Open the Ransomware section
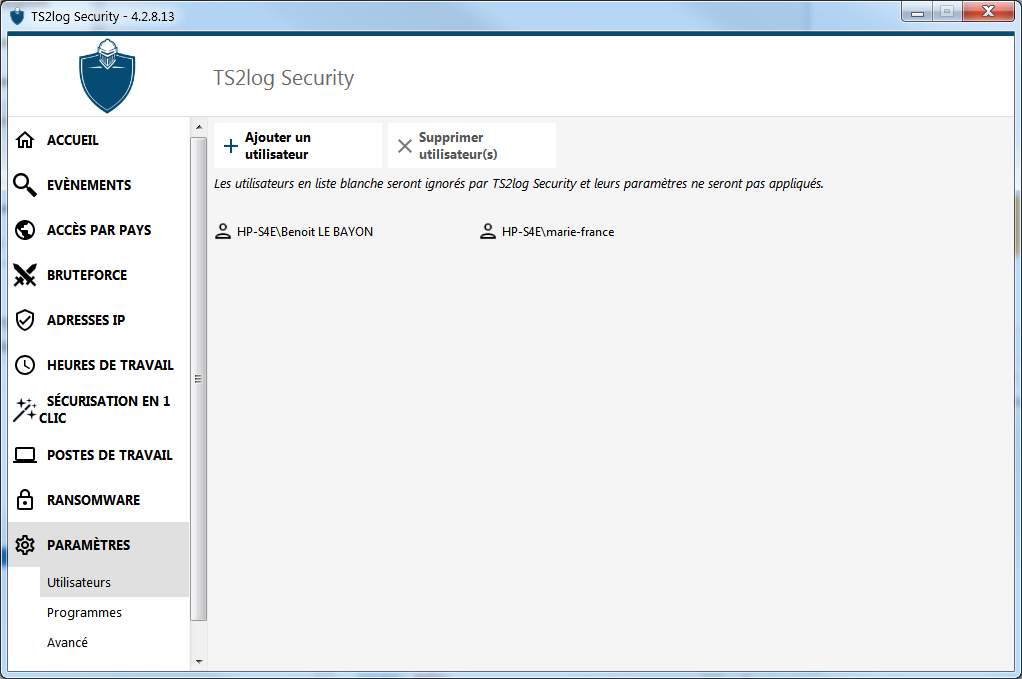This screenshot has height=679, width=1022. (x=99, y=500)
